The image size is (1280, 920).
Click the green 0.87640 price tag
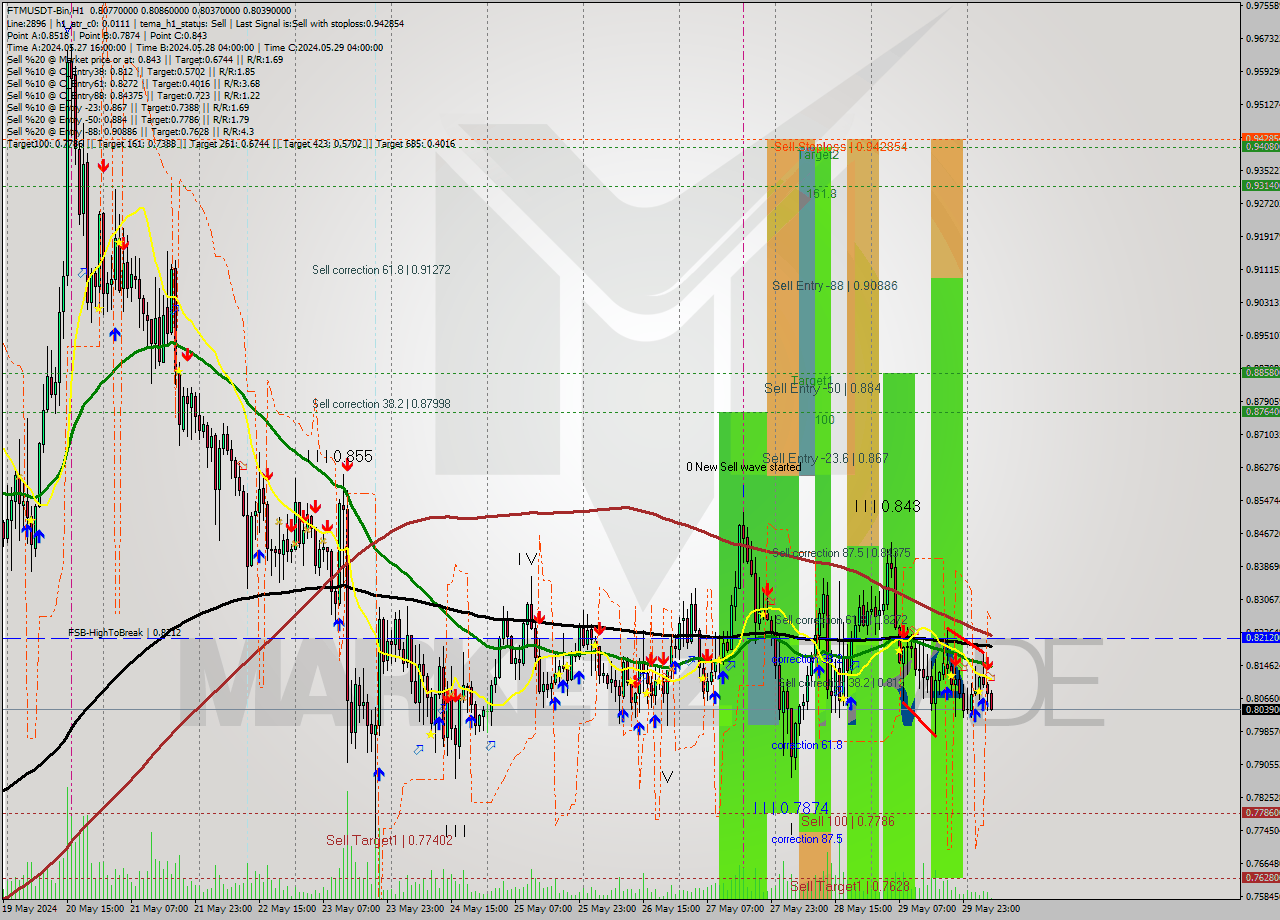1260,411
